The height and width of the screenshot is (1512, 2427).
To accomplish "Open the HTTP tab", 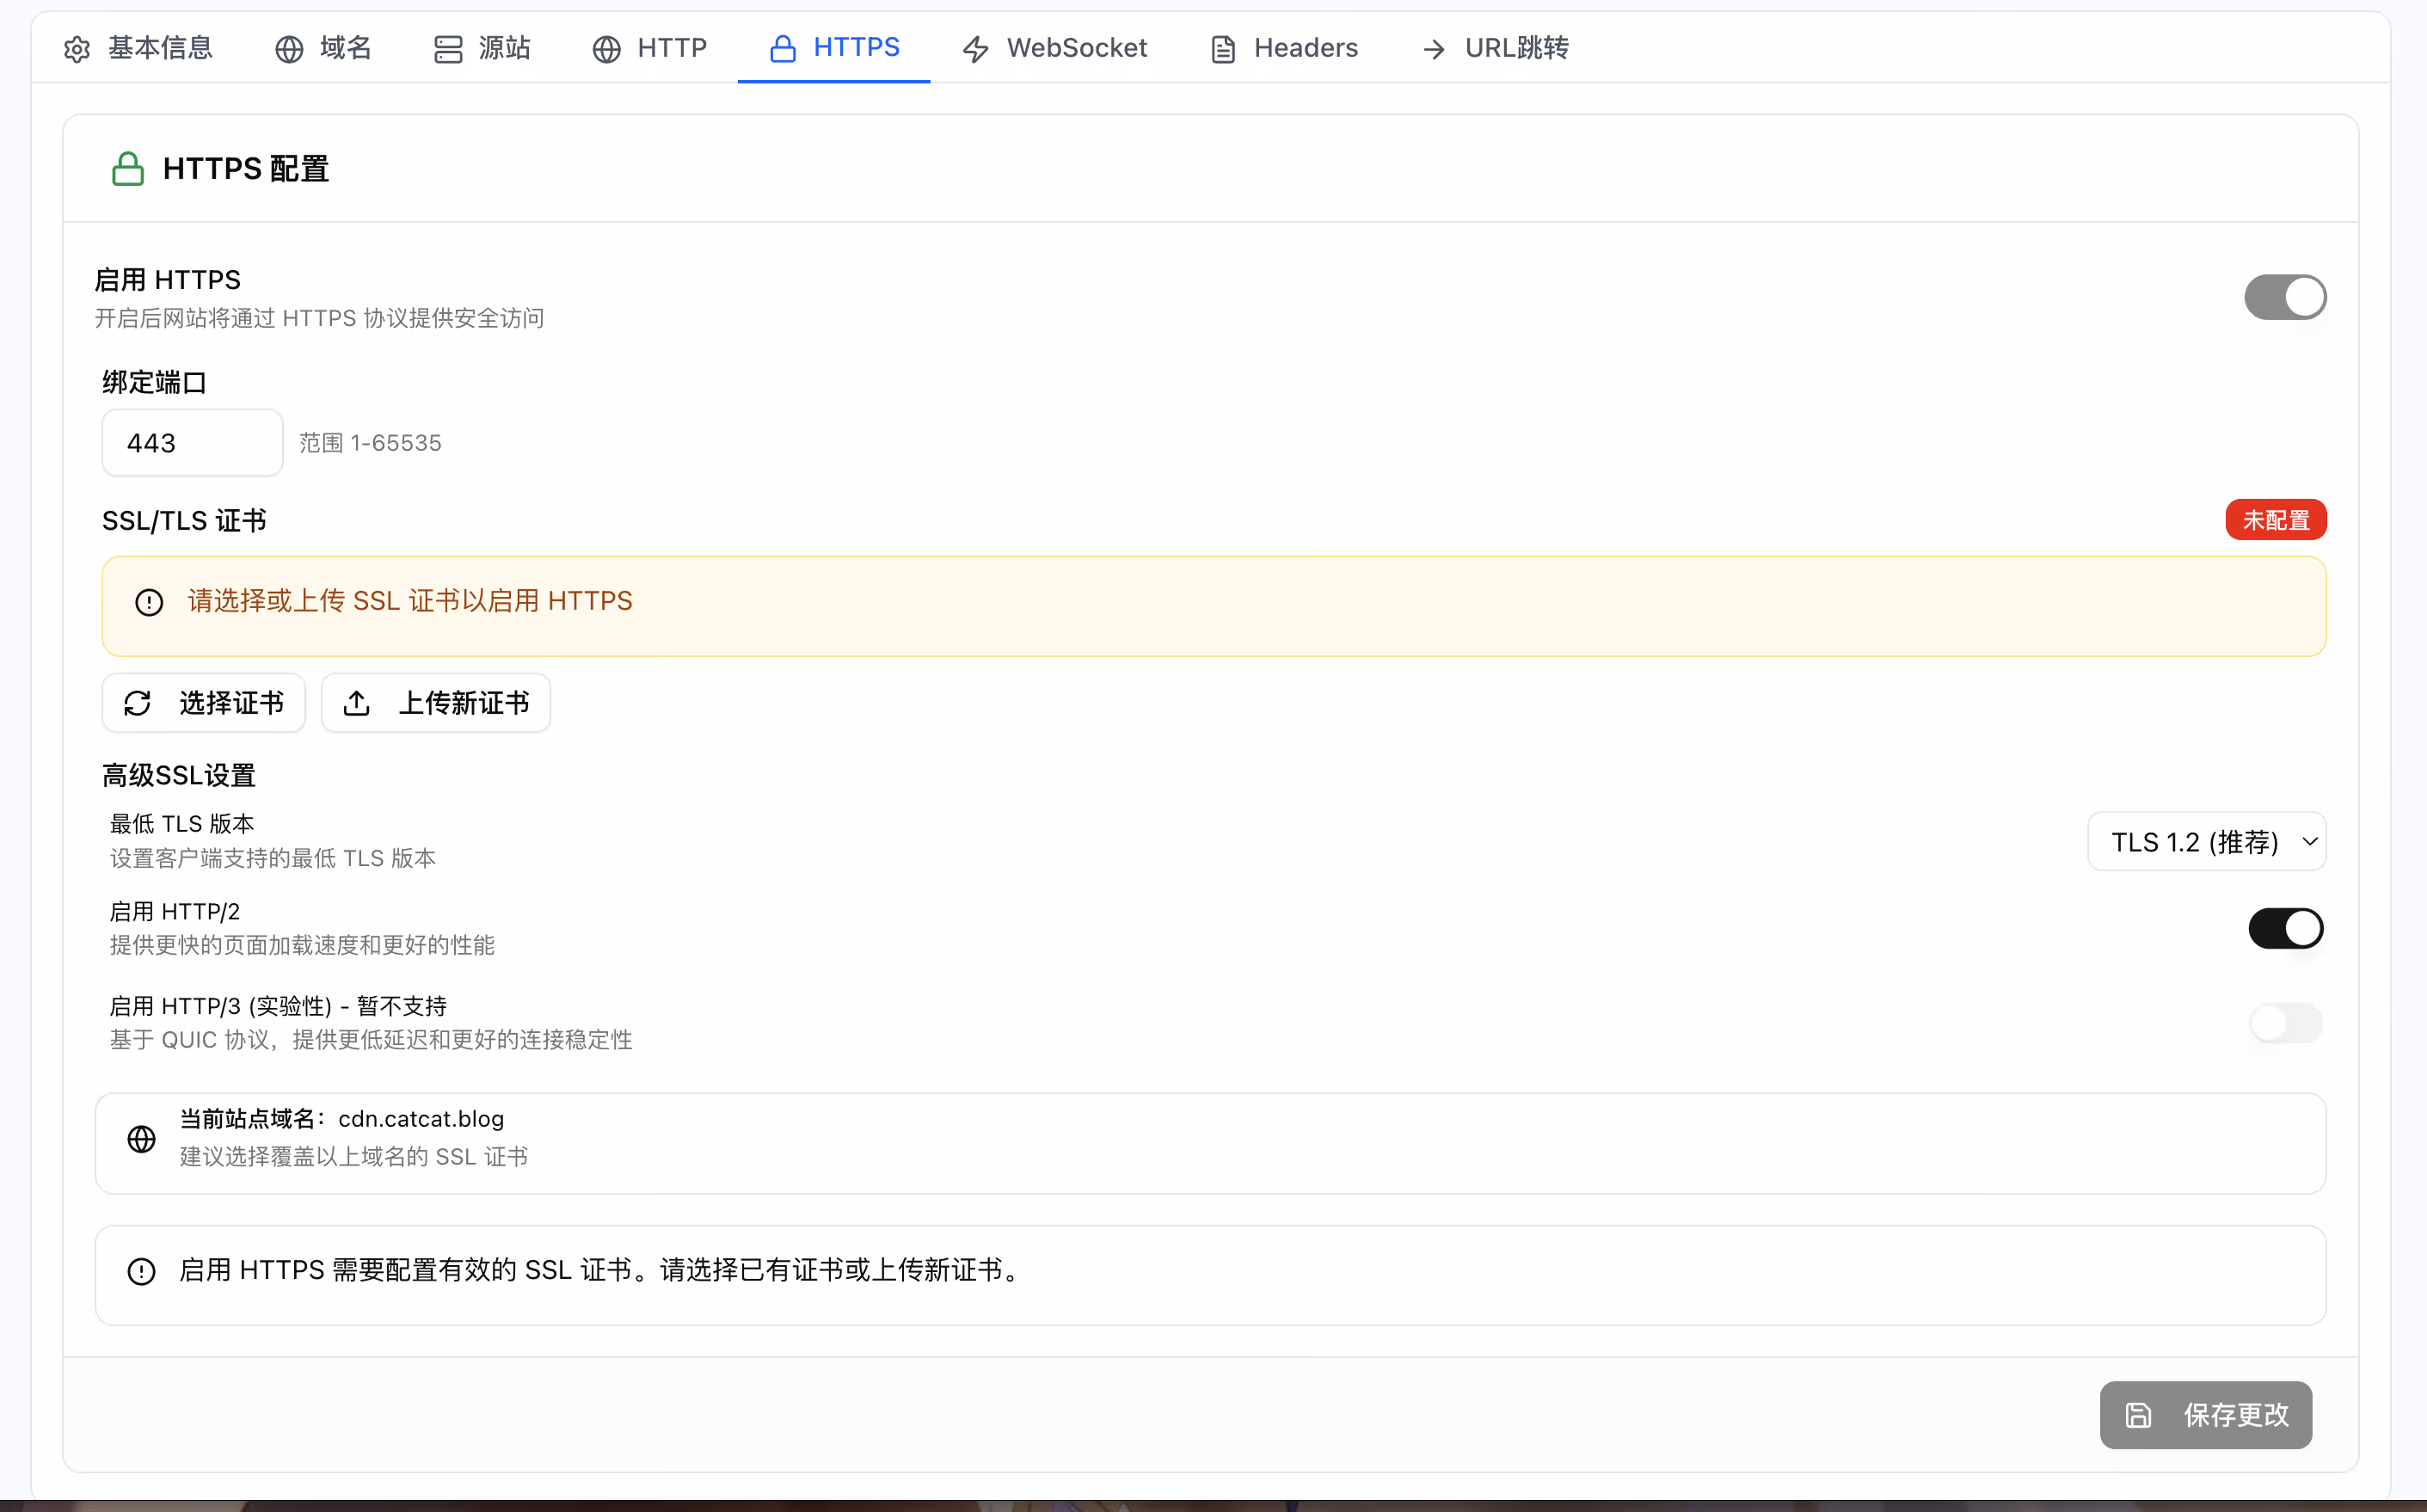I will pos(650,48).
